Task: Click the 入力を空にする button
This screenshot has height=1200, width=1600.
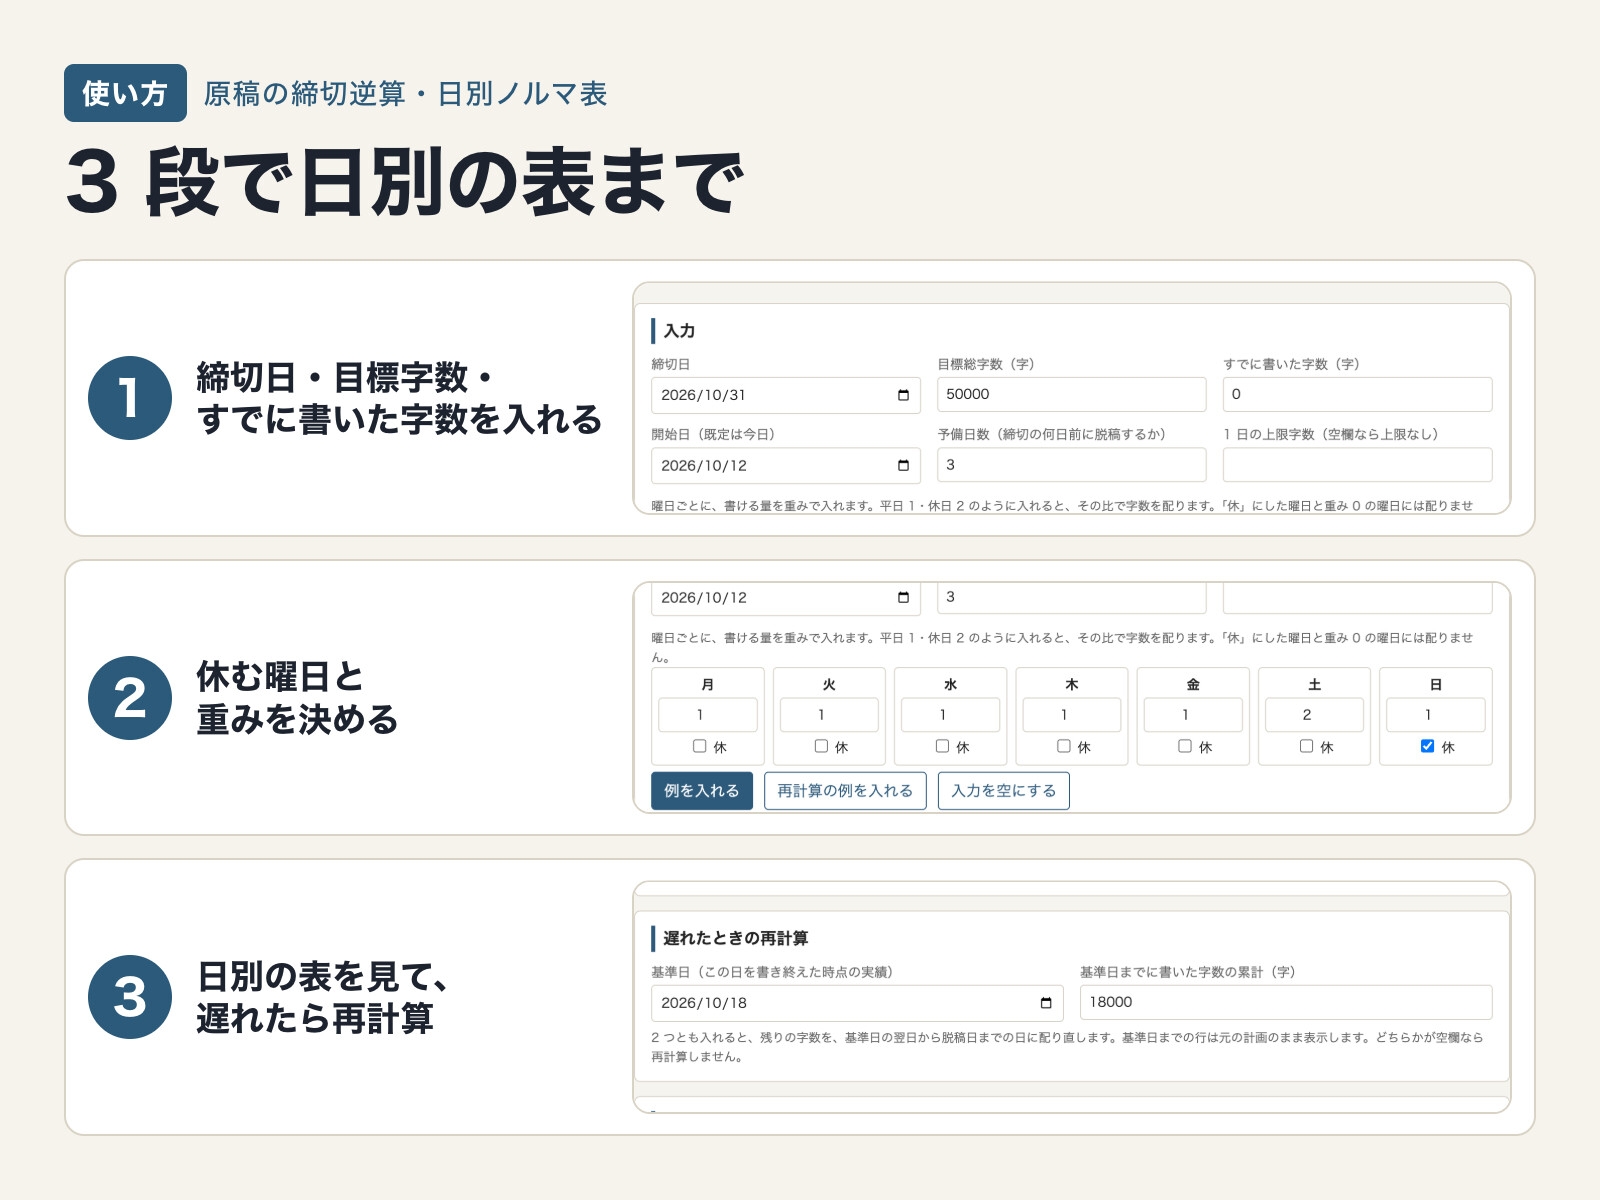Action: (x=1004, y=791)
